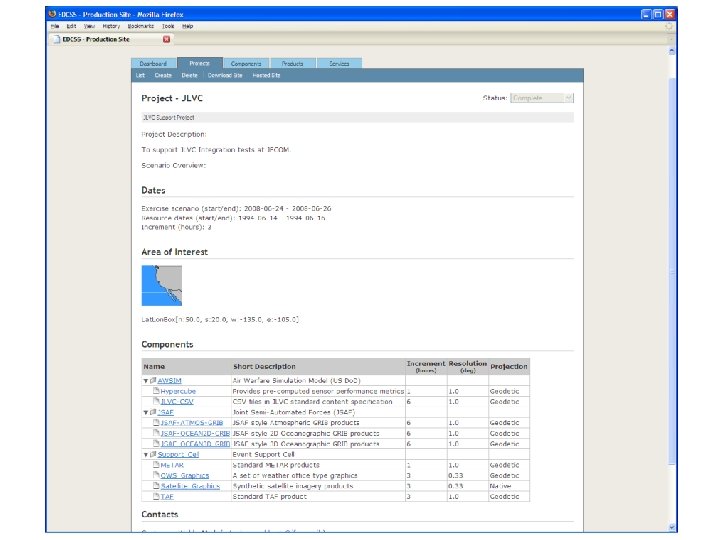
Task: Click the scroll up arrow of the page scrollbar
Action: [x=672, y=51]
